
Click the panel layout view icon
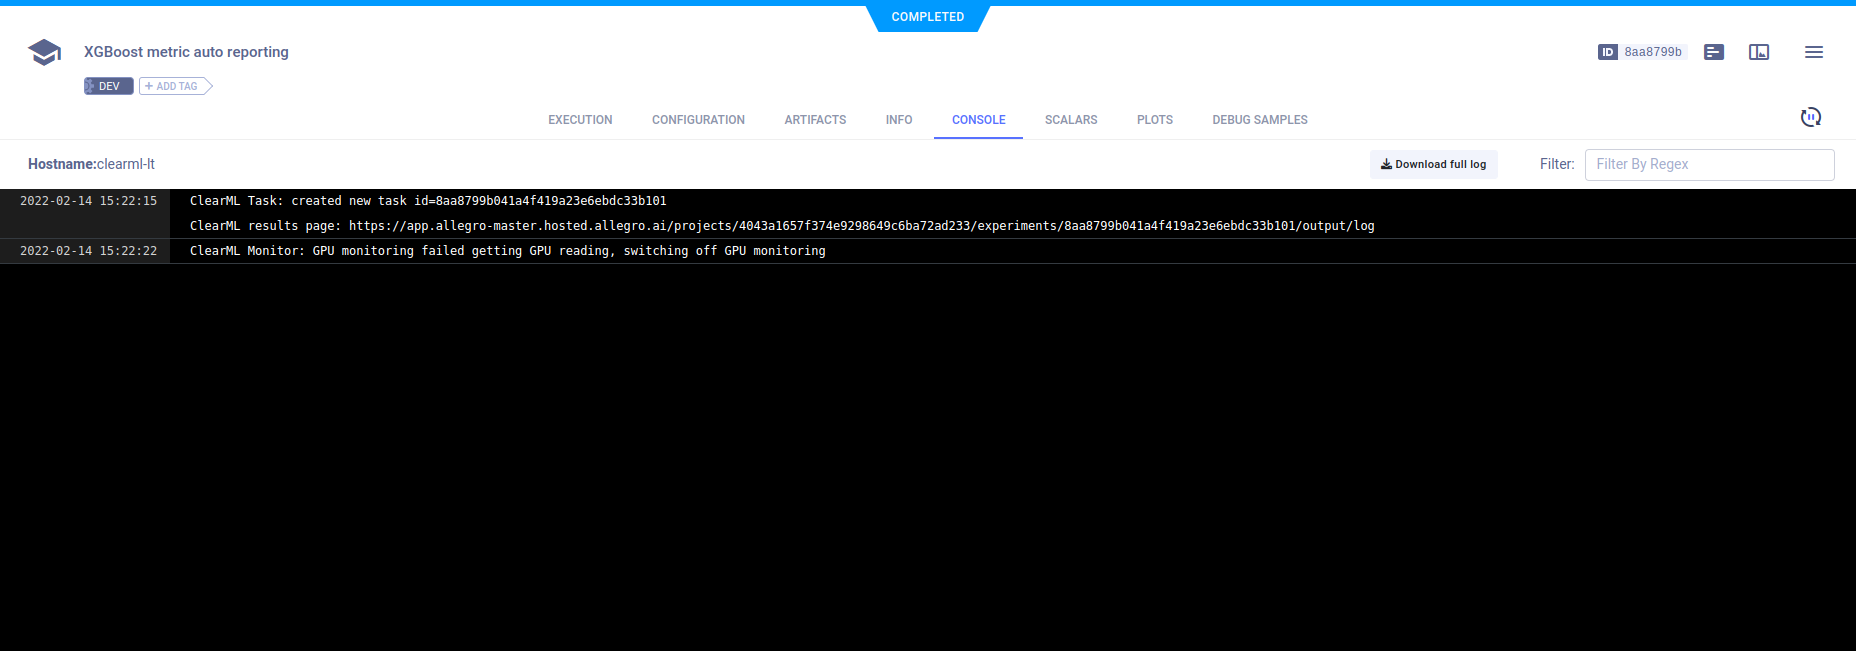1758,52
